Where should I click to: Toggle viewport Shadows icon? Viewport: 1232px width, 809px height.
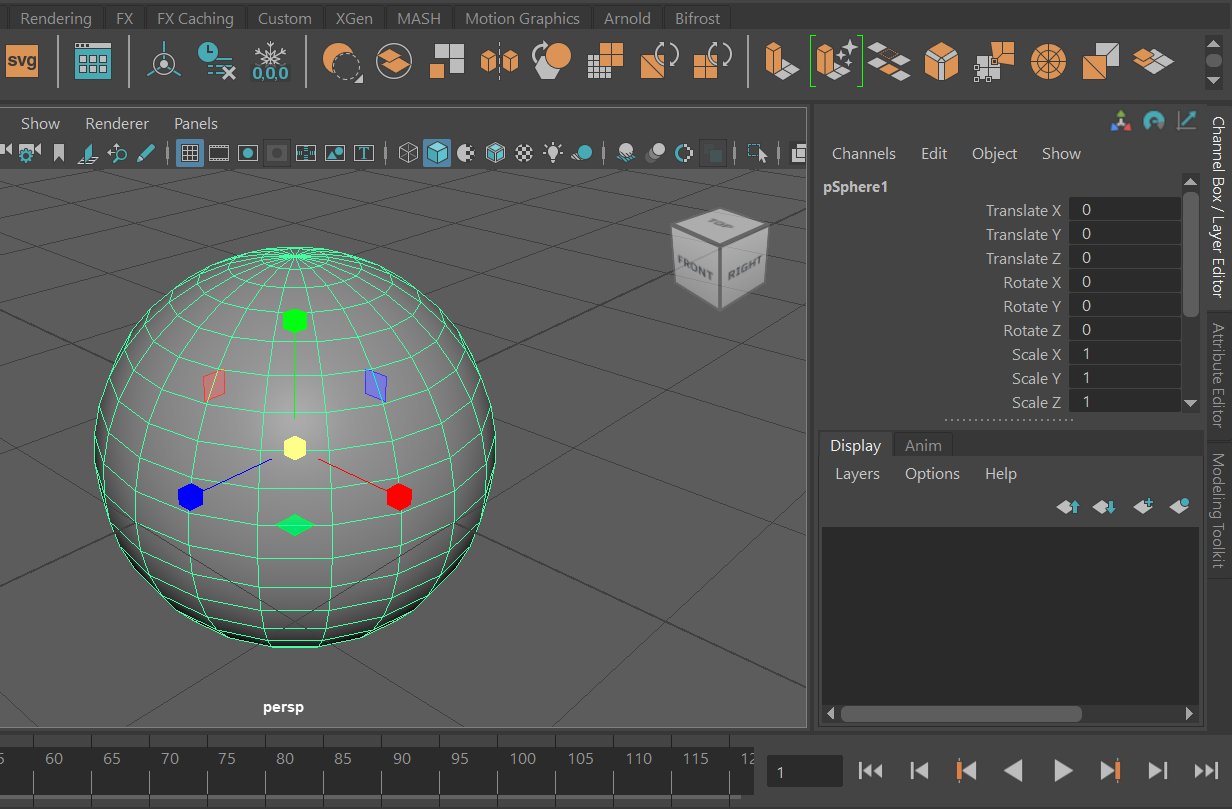pyautogui.click(x=582, y=153)
